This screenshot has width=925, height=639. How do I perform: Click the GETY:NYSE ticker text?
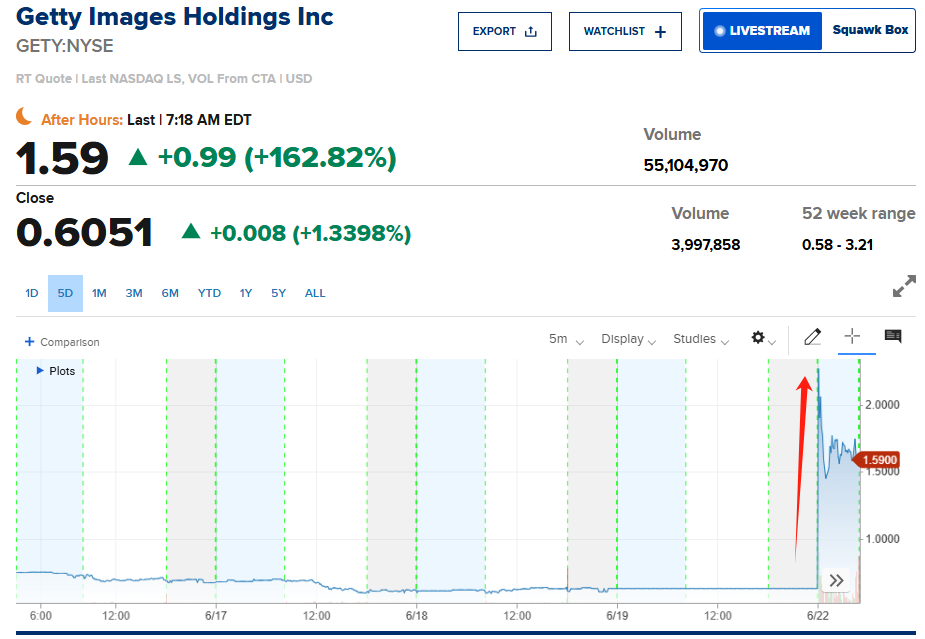[64, 46]
